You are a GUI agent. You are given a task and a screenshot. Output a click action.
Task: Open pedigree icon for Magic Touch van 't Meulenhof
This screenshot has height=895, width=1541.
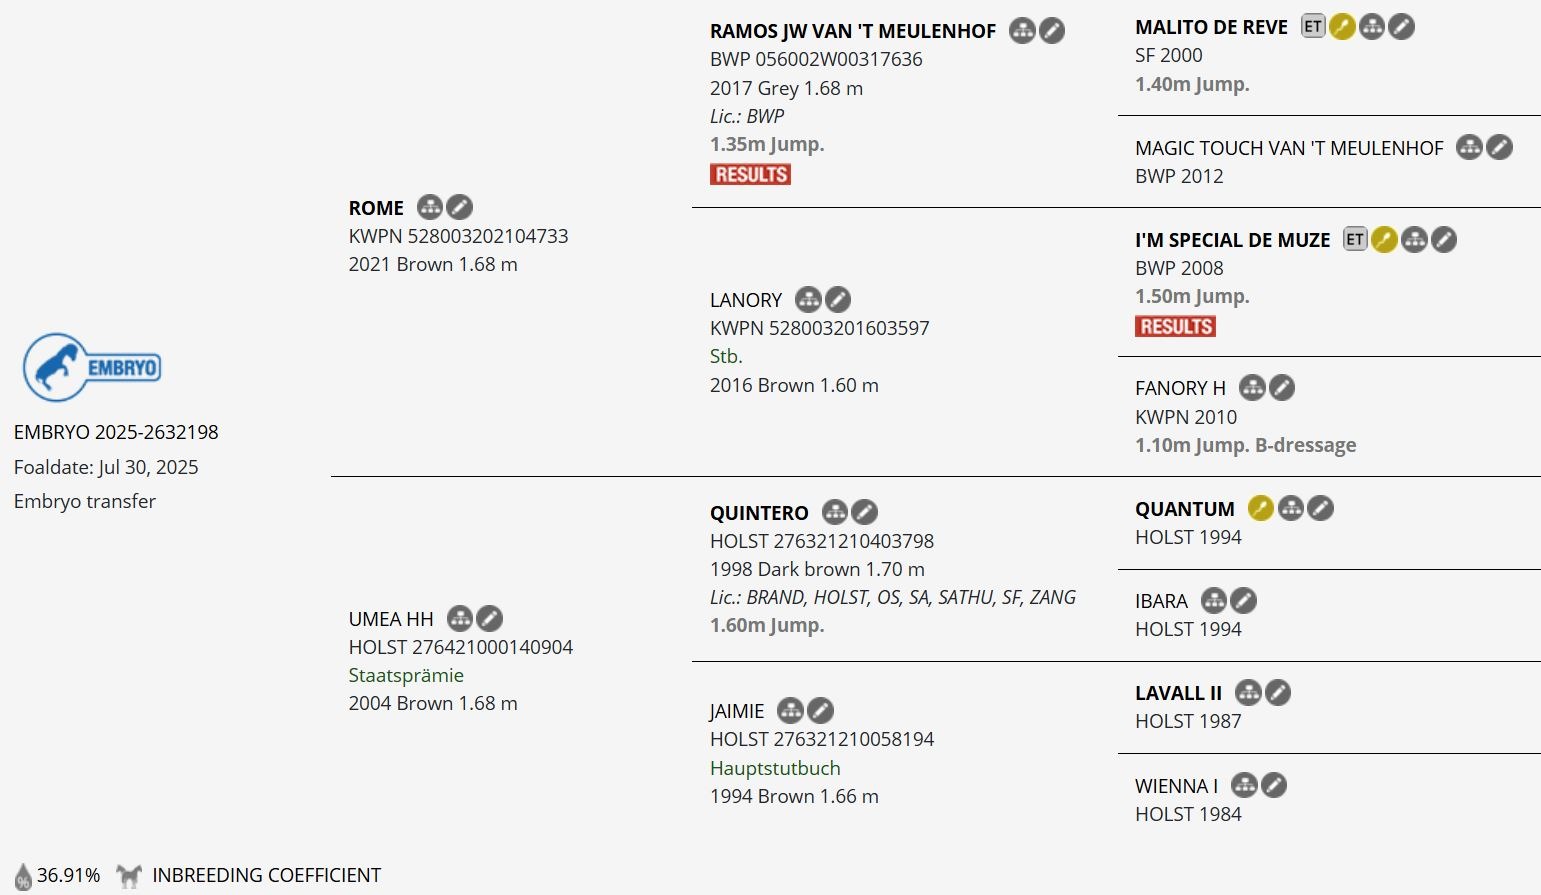(x=1469, y=147)
